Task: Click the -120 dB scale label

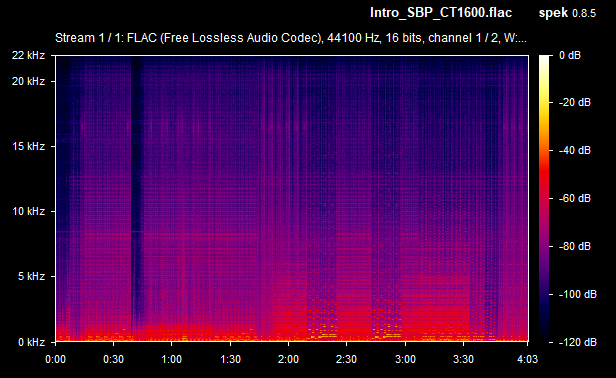Action: pos(578,342)
